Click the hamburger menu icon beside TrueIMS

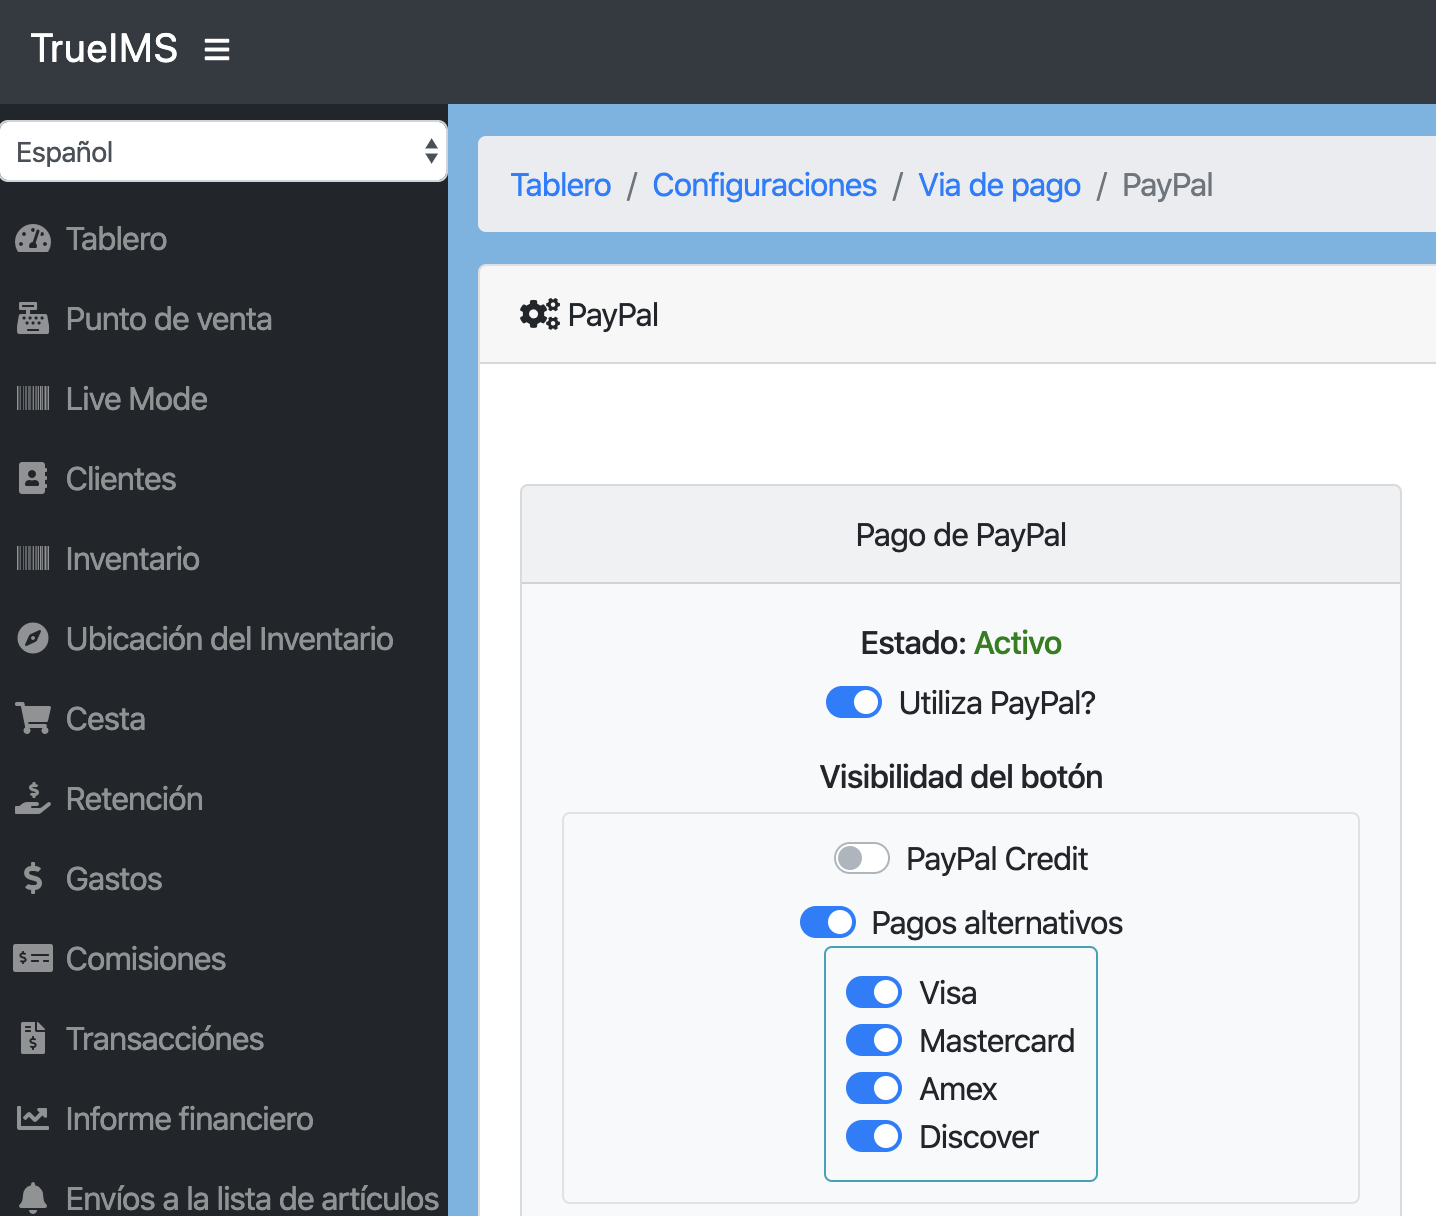coord(217,49)
